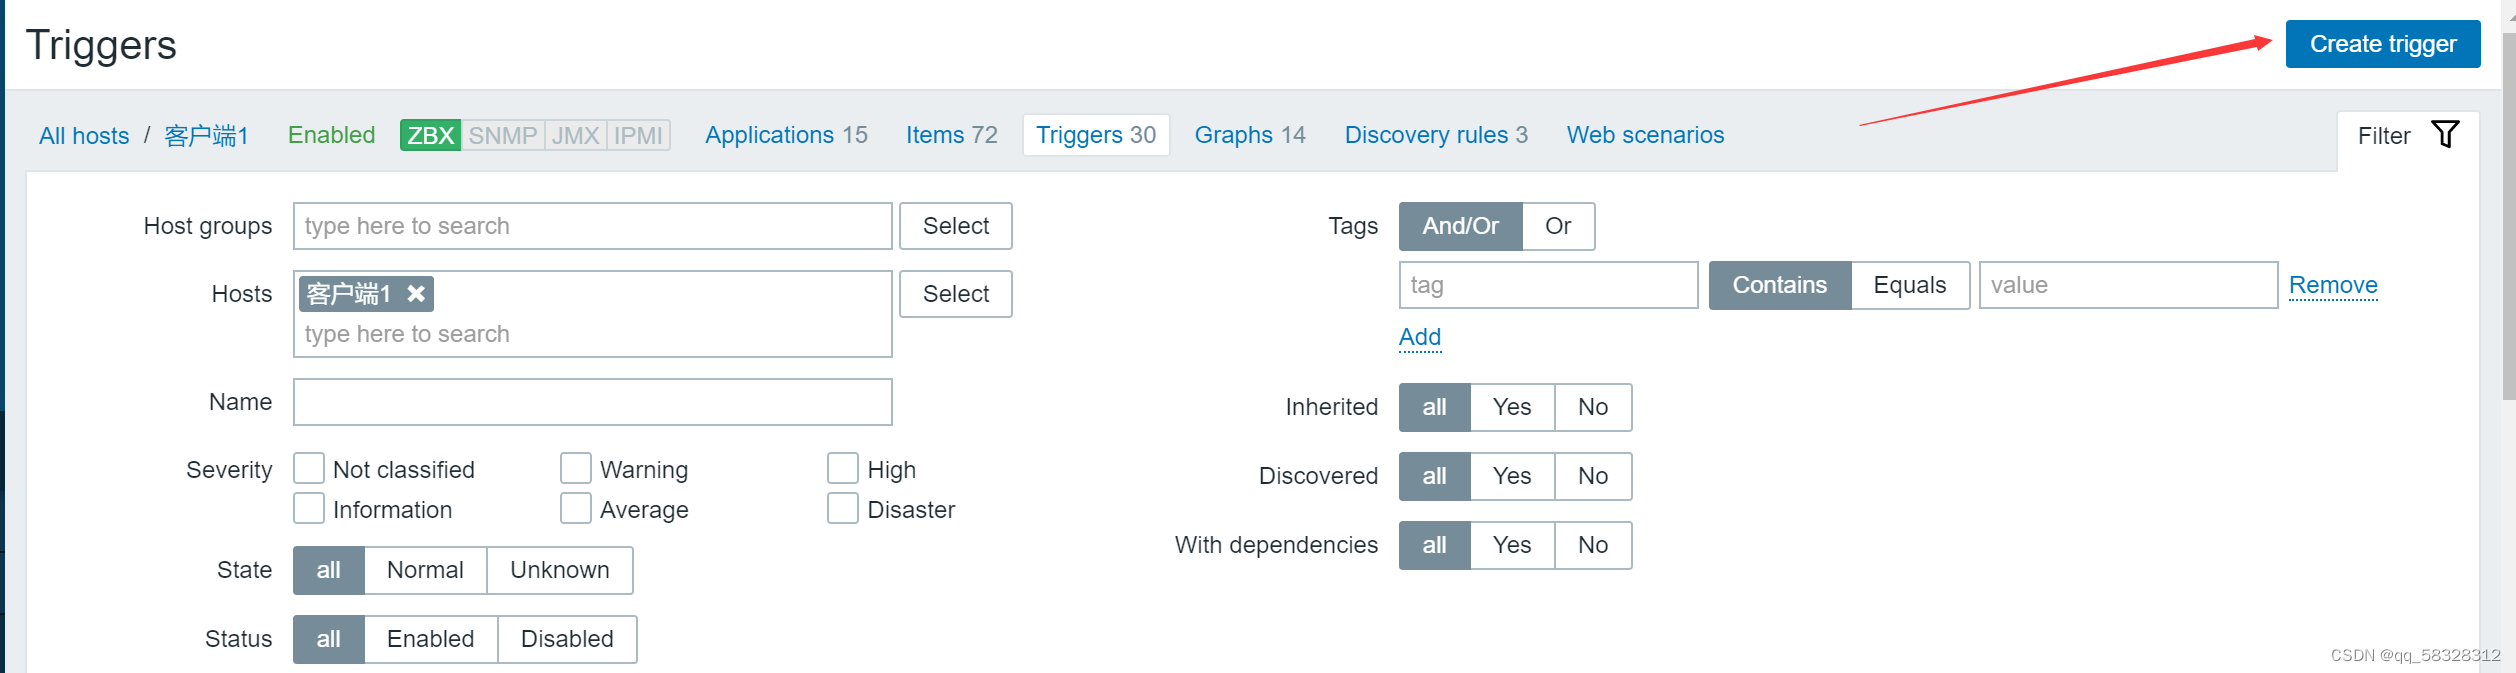Click the Remove tag link
Viewport: 2516px width, 673px height.
pyautogui.click(x=2332, y=286)
